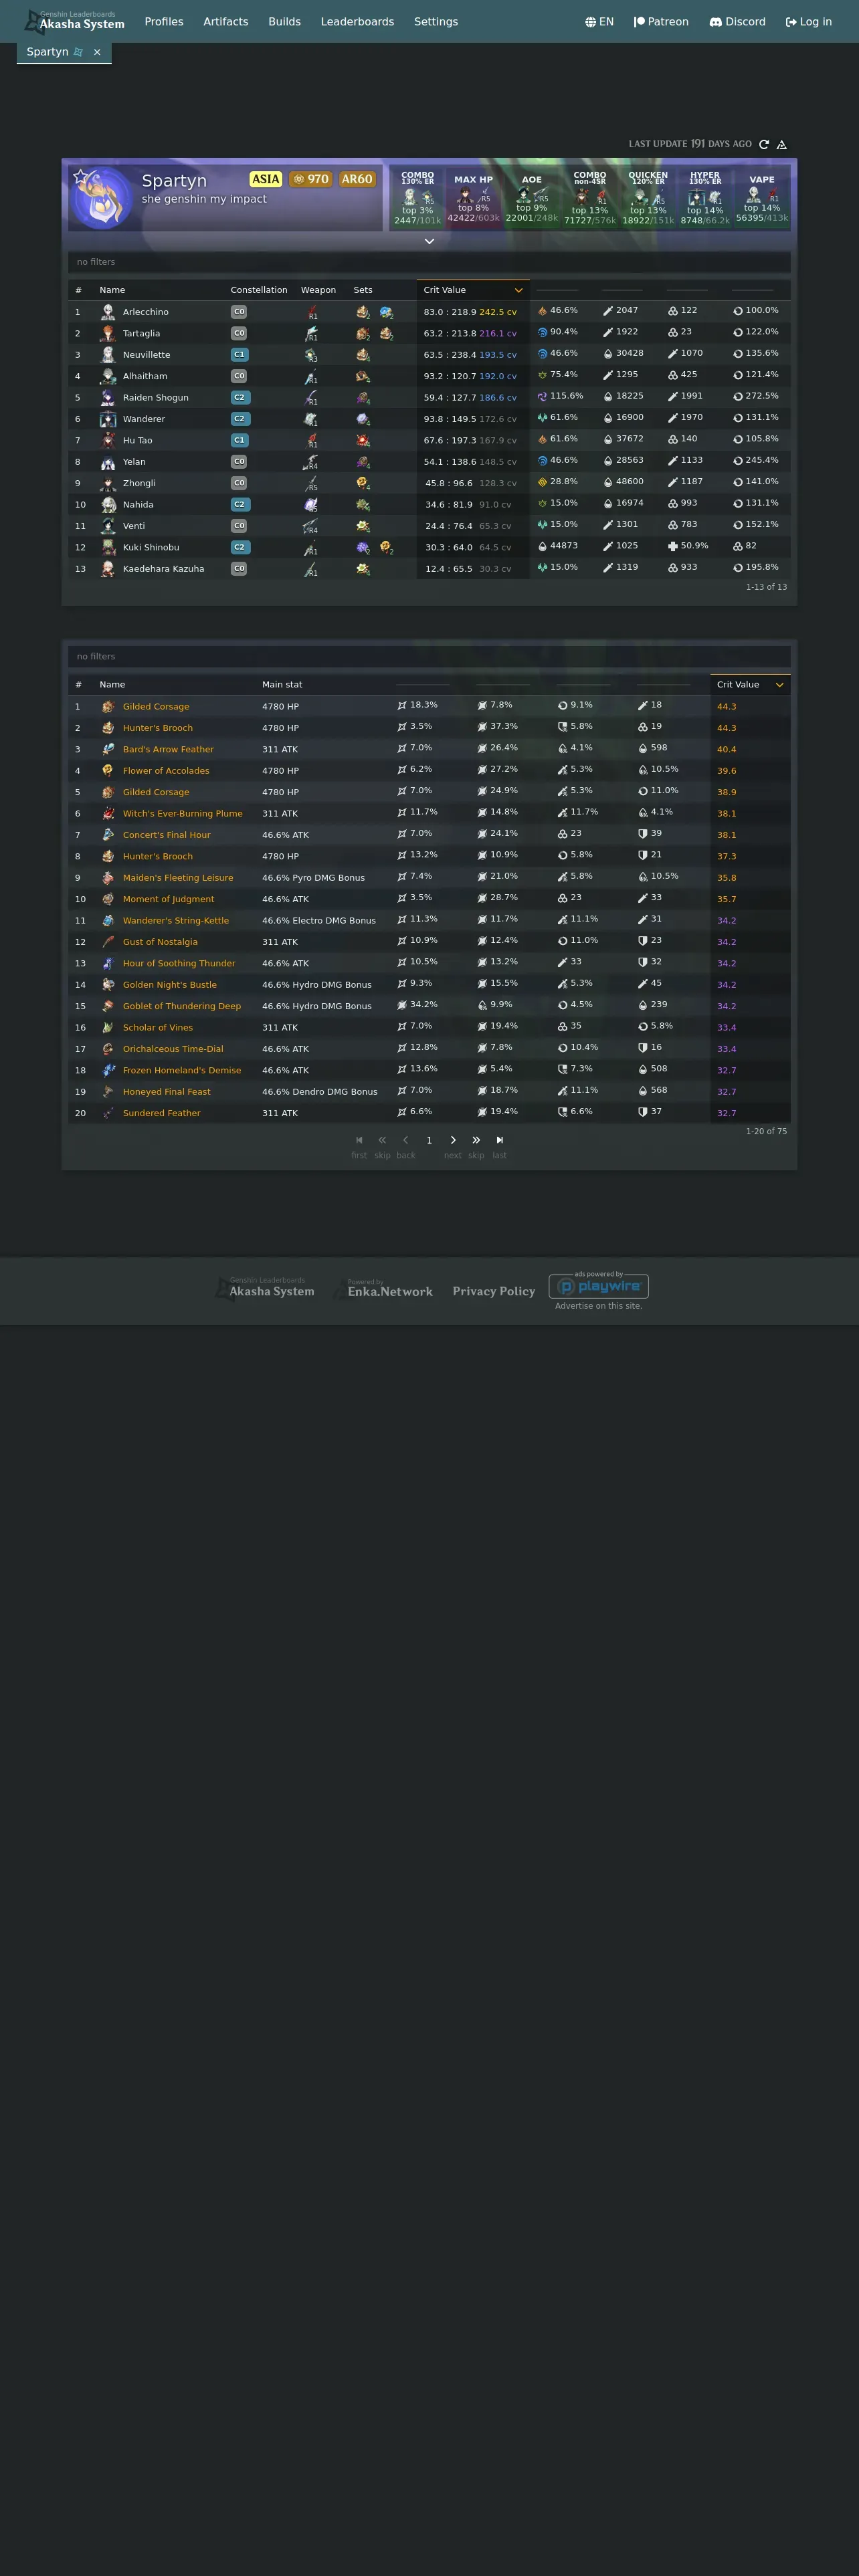Click the Flower of Accolades artifact icon
This screenshot has width=859, height=2576.
108,771
